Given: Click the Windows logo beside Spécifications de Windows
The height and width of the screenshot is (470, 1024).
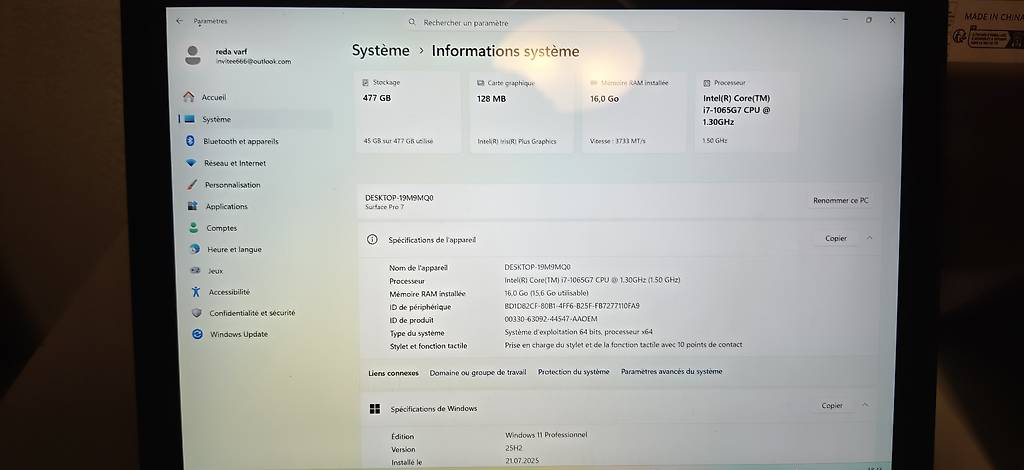Looking at the screenshot, I should (375, 409).
